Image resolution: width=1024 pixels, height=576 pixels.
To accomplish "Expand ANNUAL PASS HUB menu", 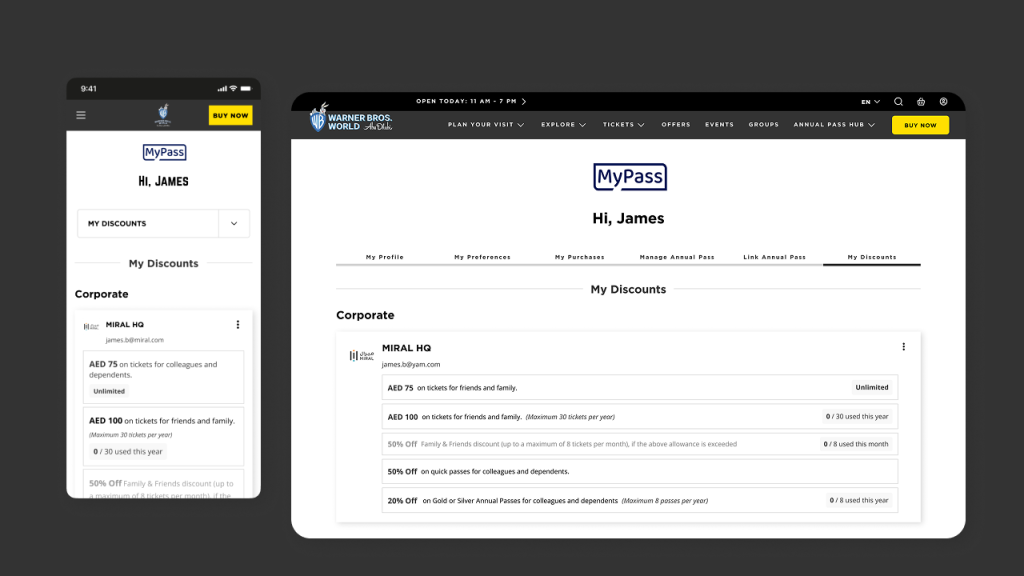I will tap(834, 125).
